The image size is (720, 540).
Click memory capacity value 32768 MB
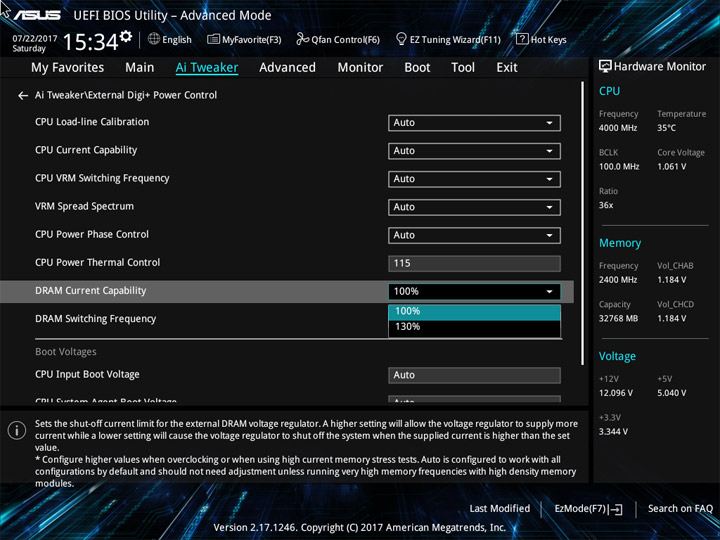coord(618,319)
